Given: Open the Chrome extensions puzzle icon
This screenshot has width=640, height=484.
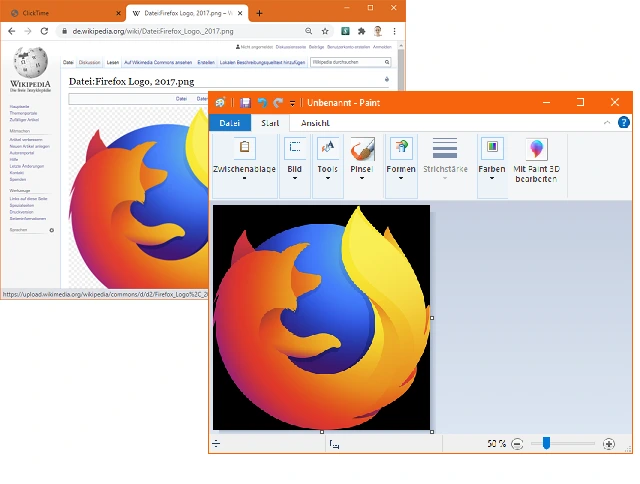Looking at the screenshot, I should click(361, 31).
